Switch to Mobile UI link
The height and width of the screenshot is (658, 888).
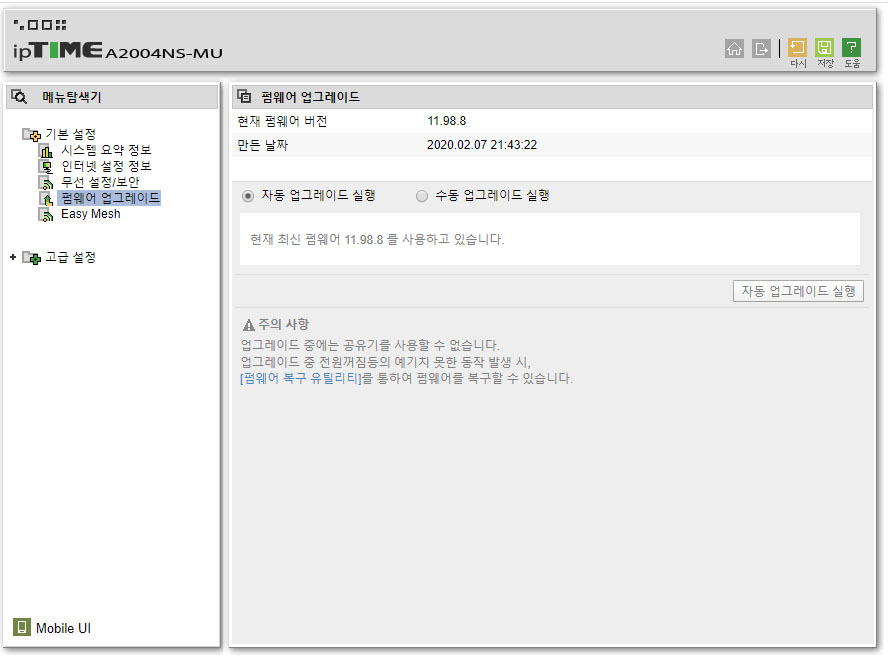[63, 628]
